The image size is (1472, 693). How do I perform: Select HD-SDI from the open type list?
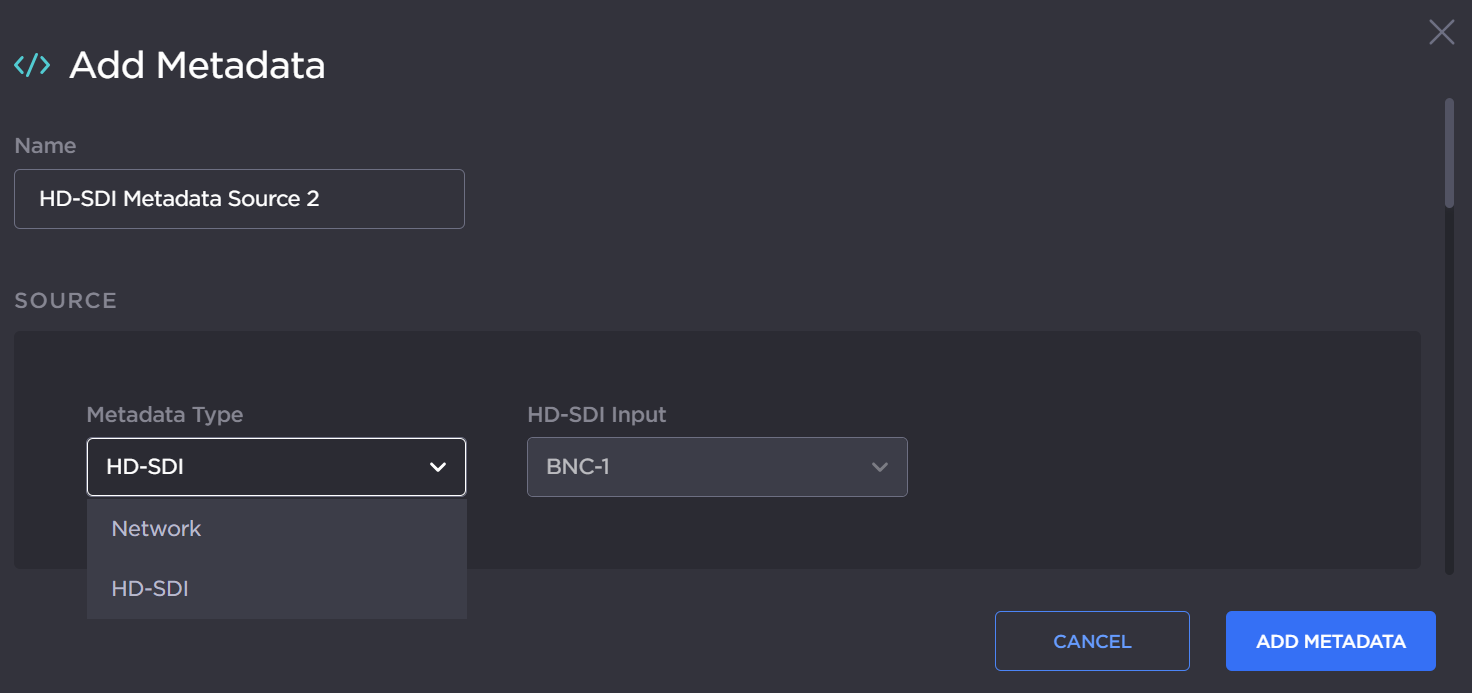pyautogui.click(x=149, y=588)
